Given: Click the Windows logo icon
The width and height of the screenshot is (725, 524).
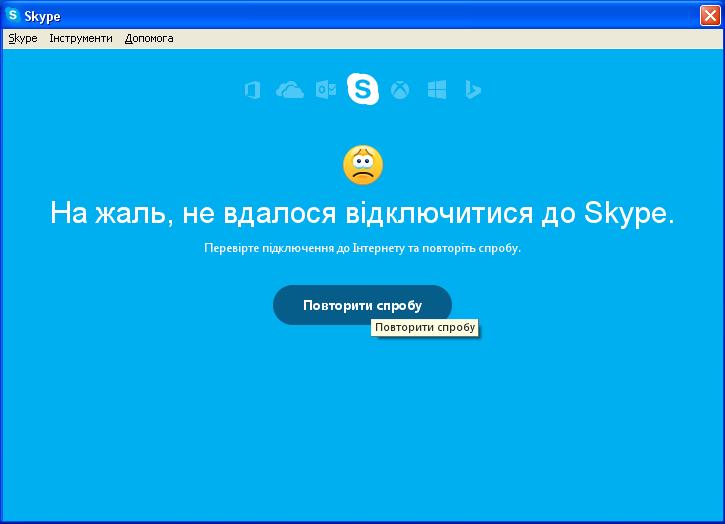Looking at the screenshot, I should coord(437,90).
